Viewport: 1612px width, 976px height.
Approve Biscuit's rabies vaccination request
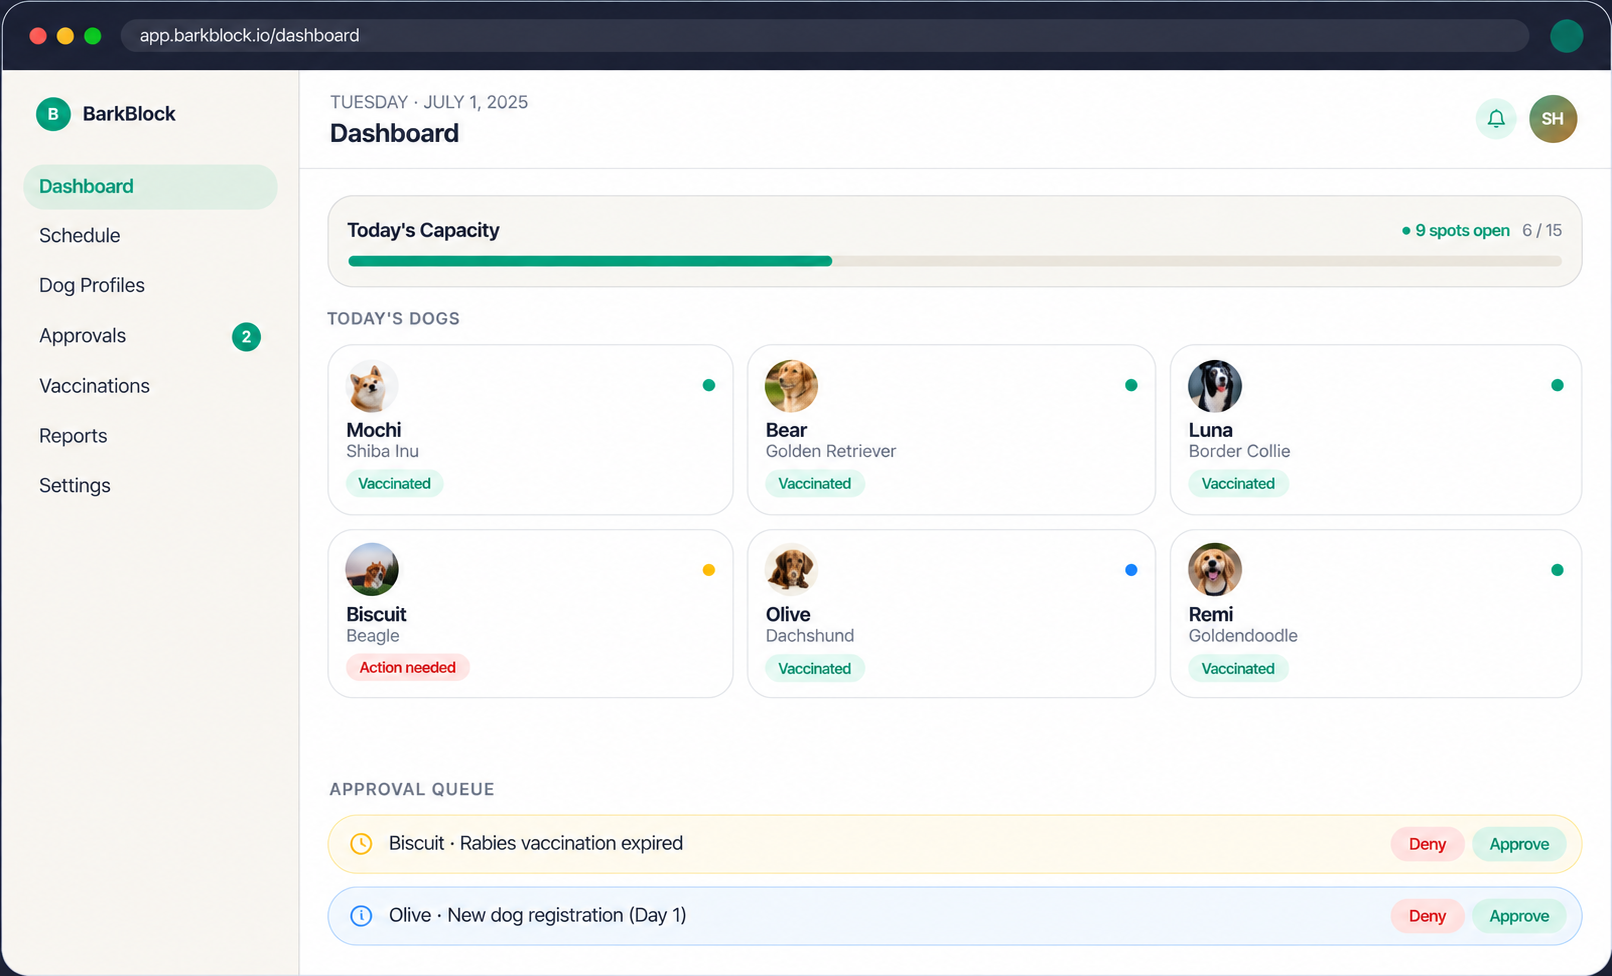(x=1519, y=844)
